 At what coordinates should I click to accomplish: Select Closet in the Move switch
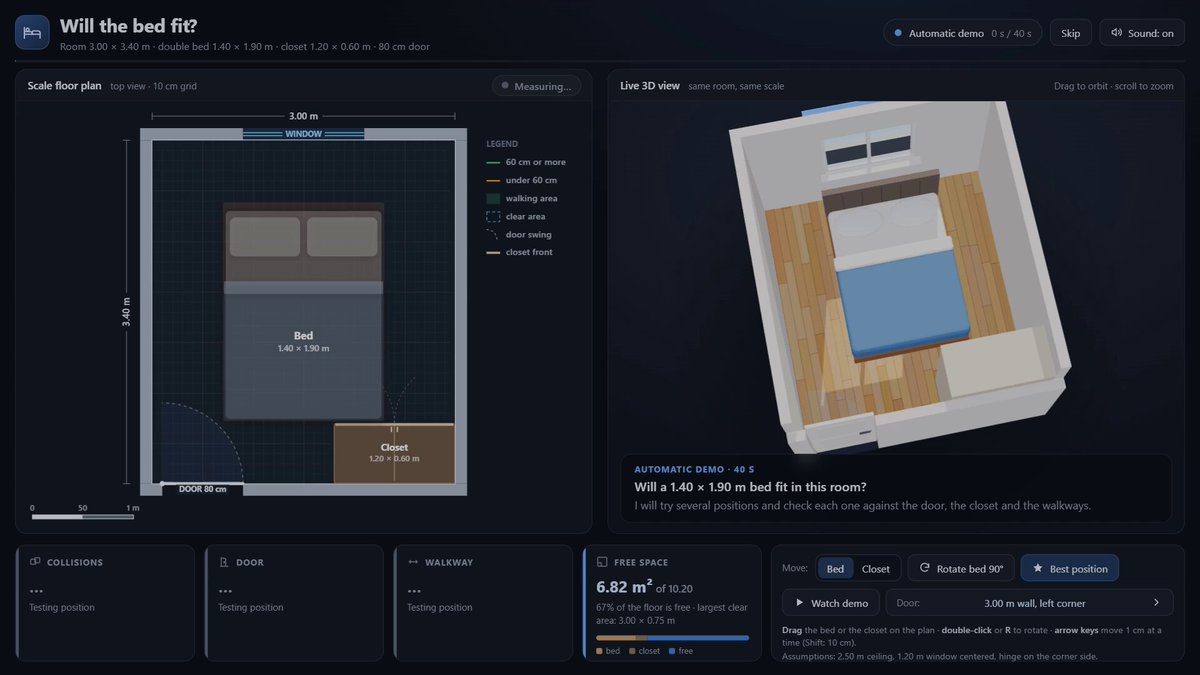pos(875,568)
